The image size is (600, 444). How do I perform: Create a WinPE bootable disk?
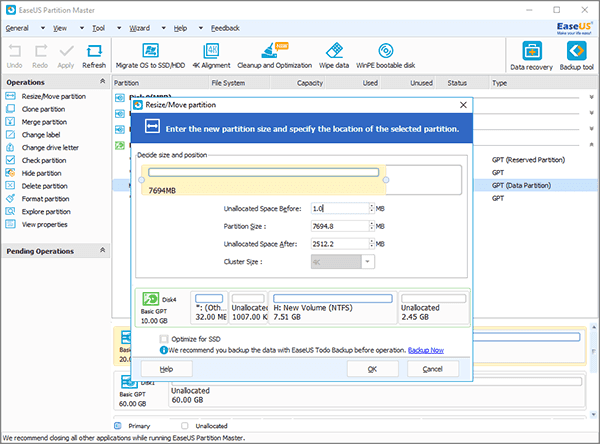pos(386,56)
